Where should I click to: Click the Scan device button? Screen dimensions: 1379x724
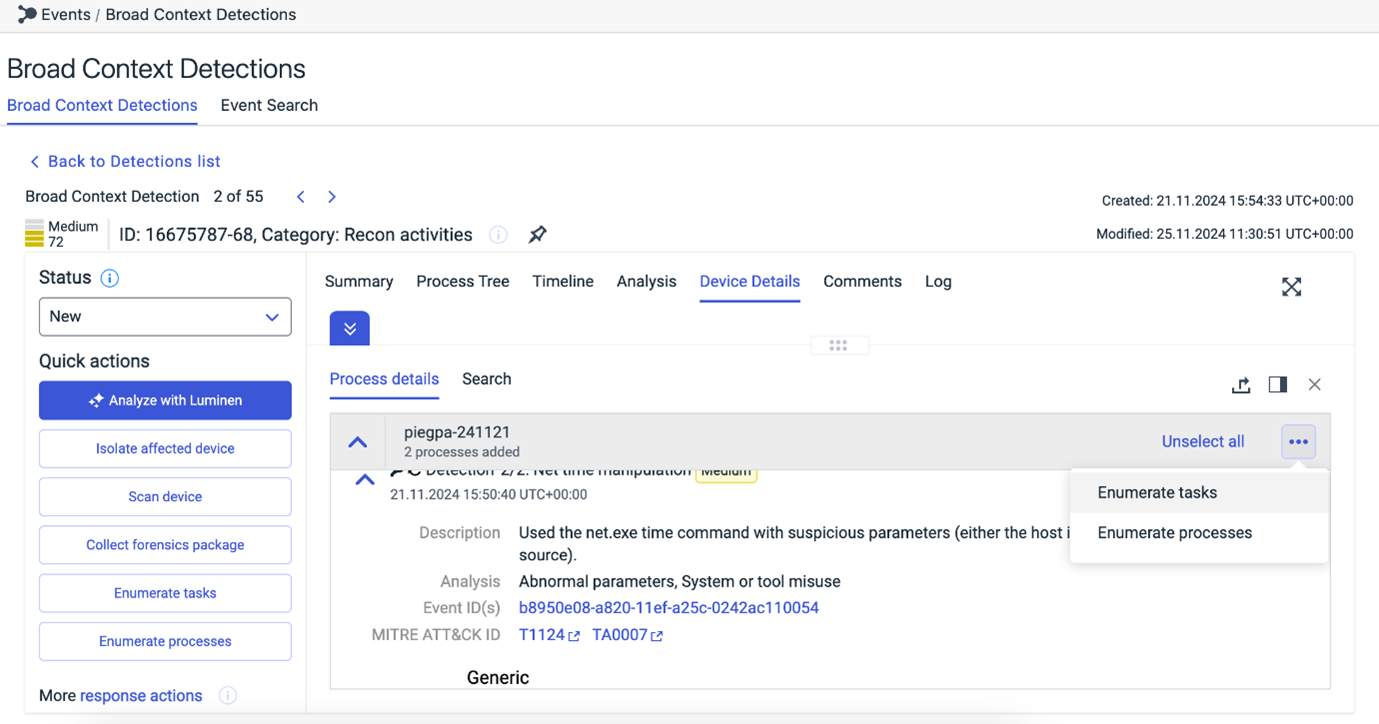click(165, 497)
